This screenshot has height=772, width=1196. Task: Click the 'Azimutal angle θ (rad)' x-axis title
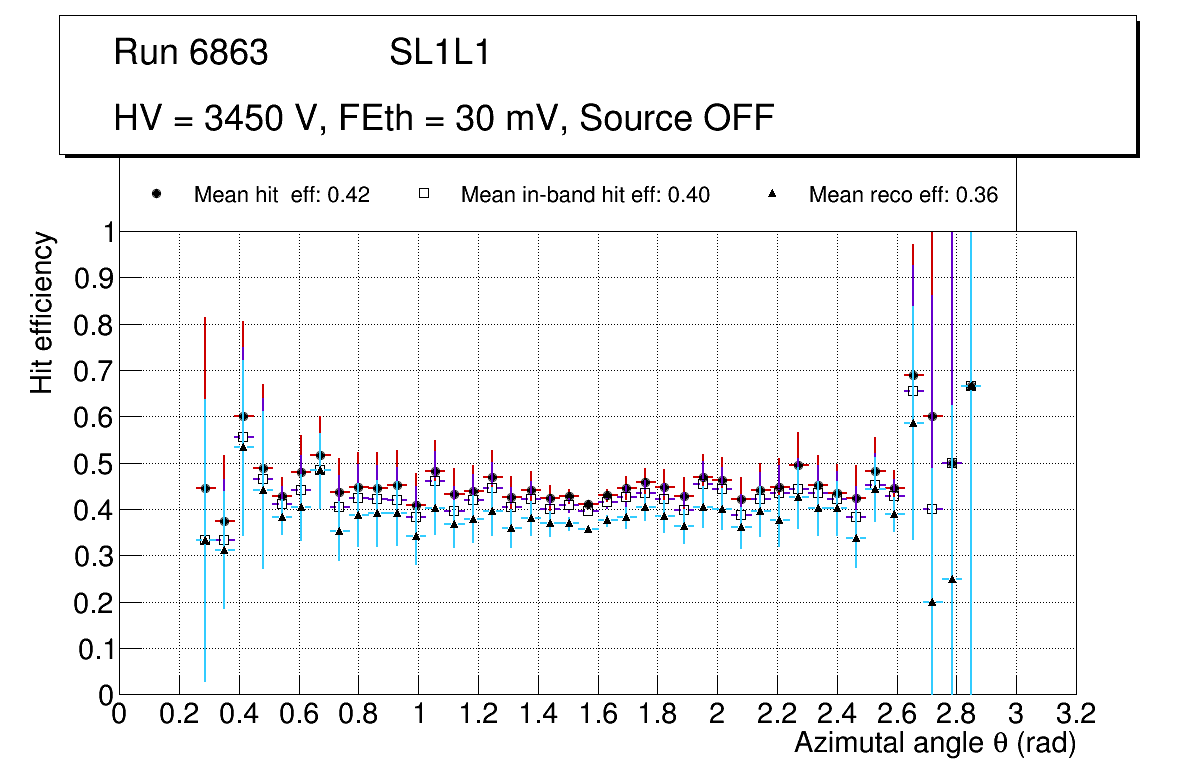[935, 743]
